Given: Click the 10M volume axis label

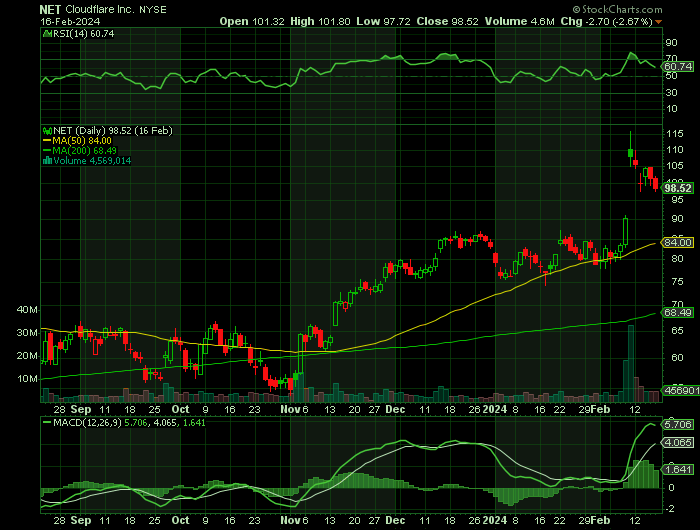Looking at the screenshot, I should [27, 379].
